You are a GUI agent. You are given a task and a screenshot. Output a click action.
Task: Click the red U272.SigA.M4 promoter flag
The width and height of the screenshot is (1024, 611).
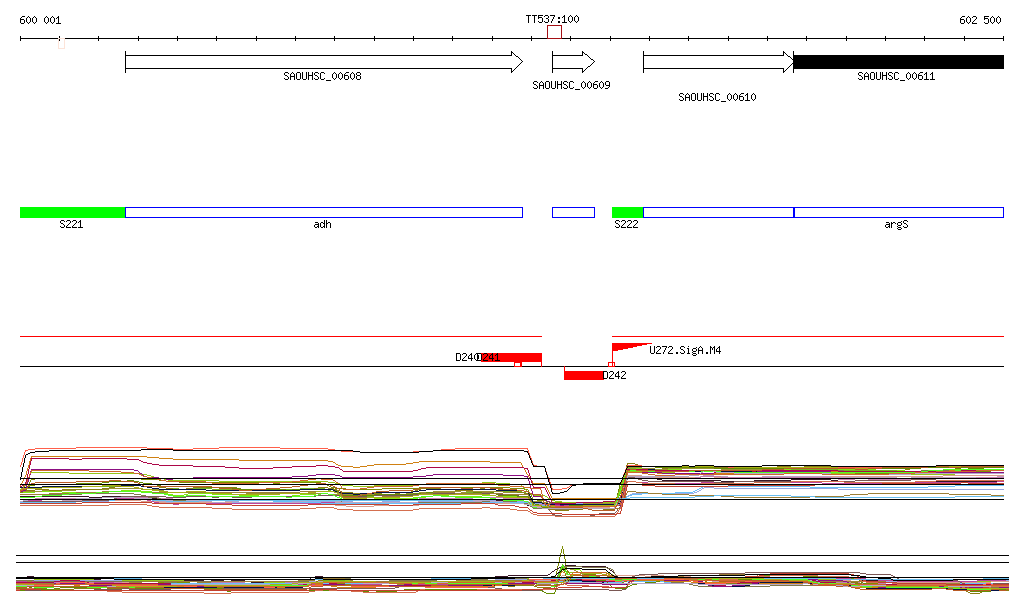[x=625, y=348]
